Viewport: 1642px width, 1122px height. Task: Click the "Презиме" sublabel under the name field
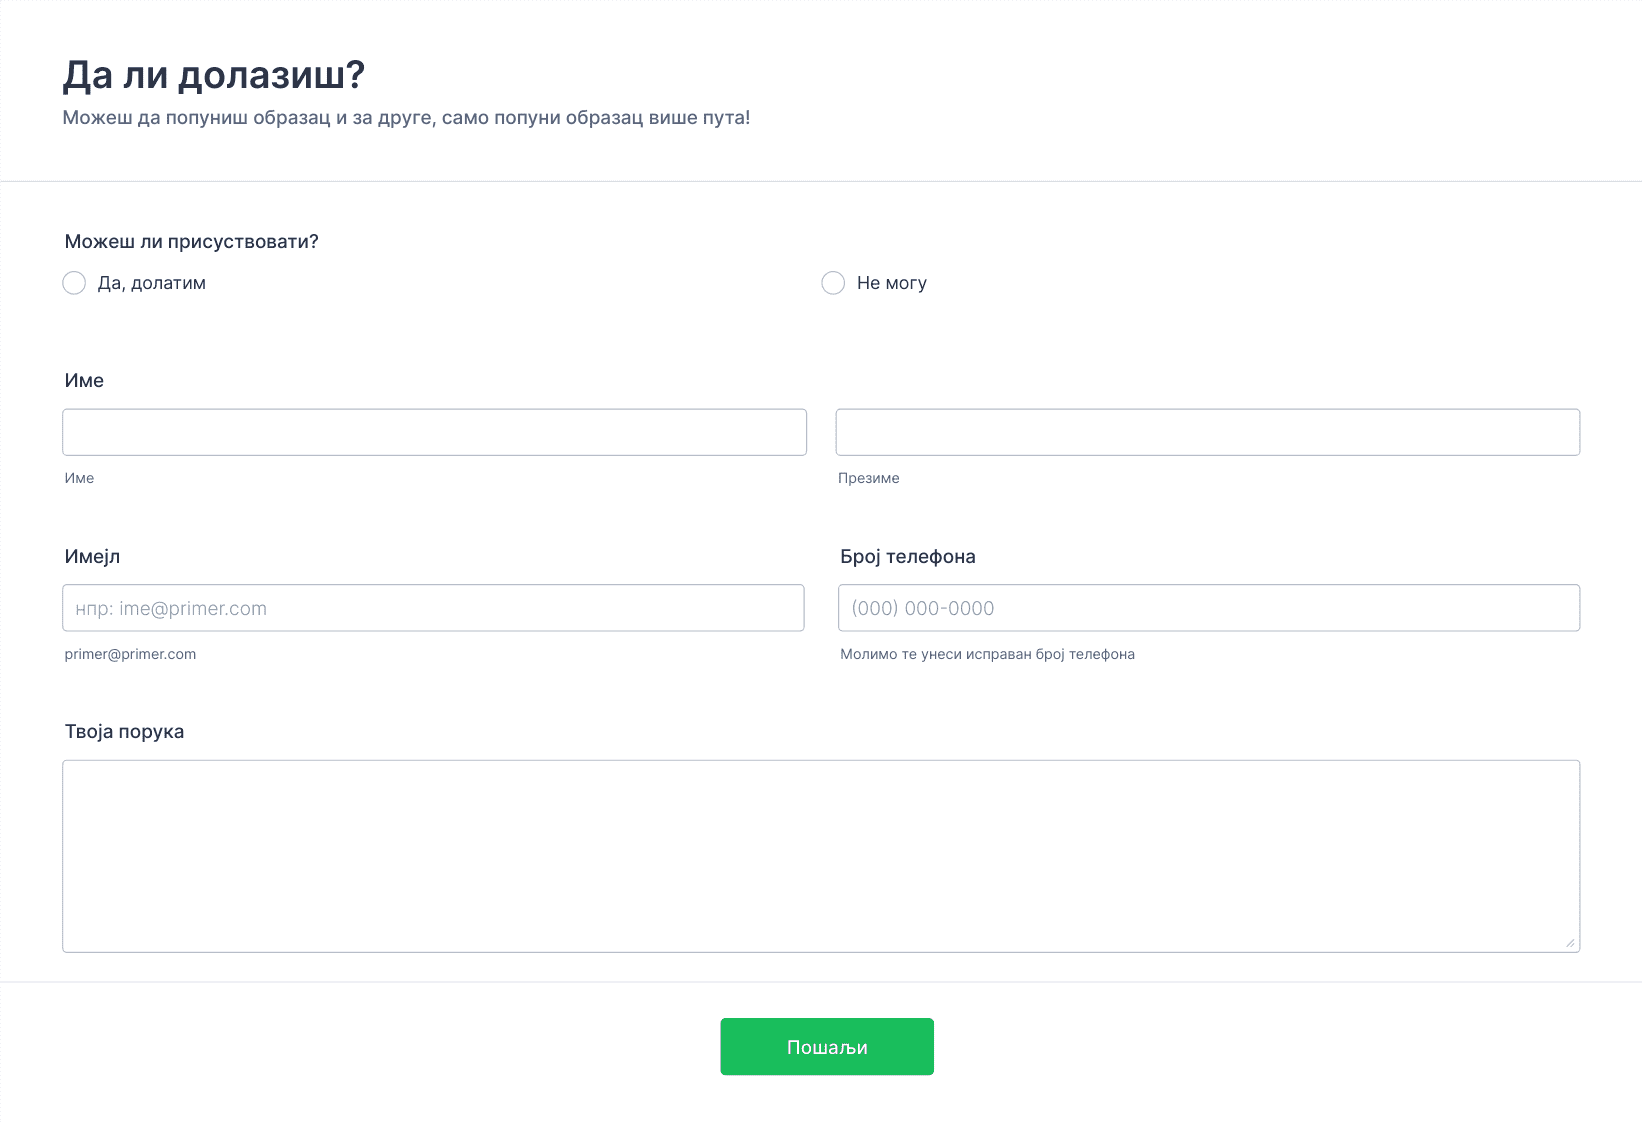coord(869,478)
